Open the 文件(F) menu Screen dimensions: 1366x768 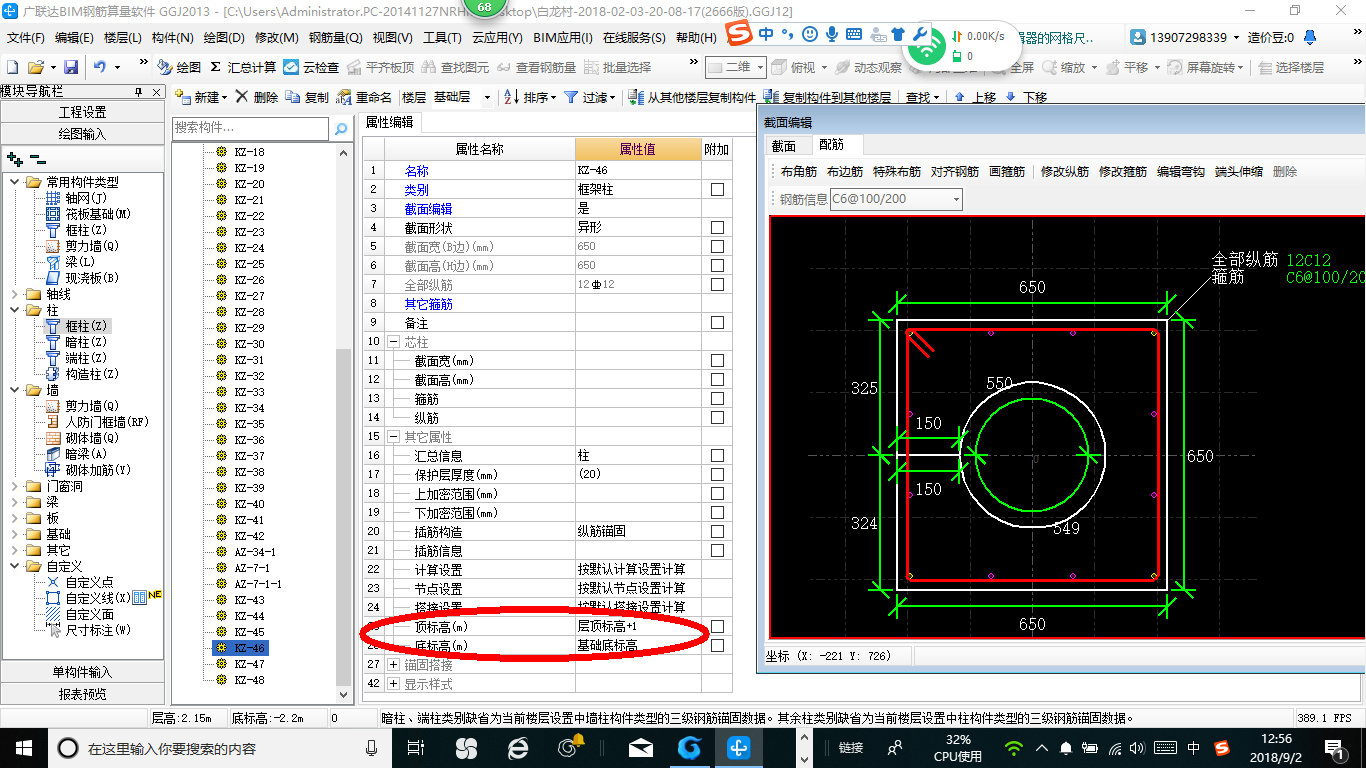[x=26, y=37]
